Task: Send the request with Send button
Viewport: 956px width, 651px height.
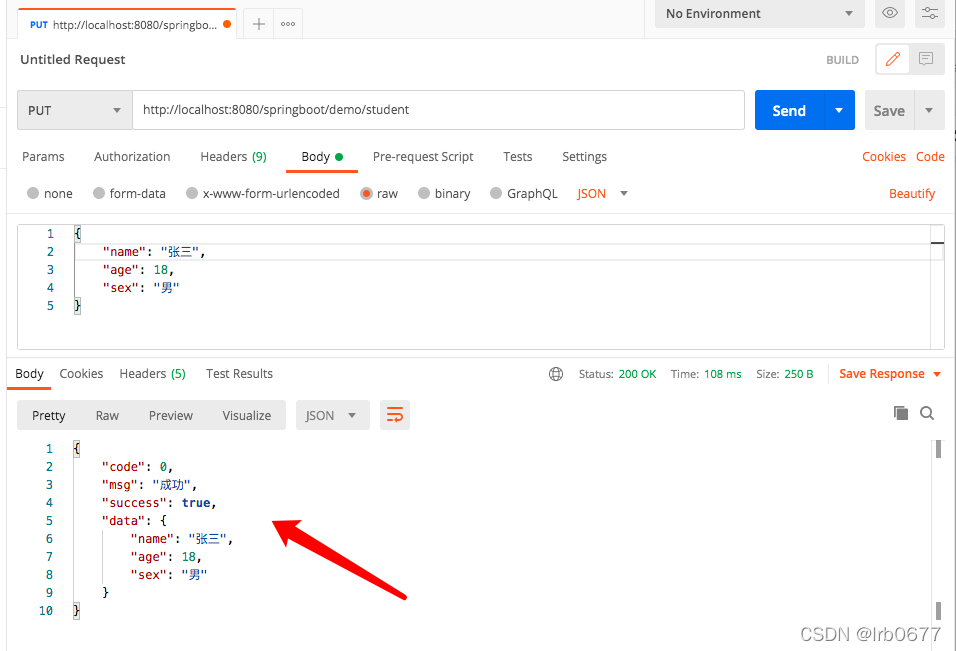Action: pyautogui.click(x=789, y=110)
